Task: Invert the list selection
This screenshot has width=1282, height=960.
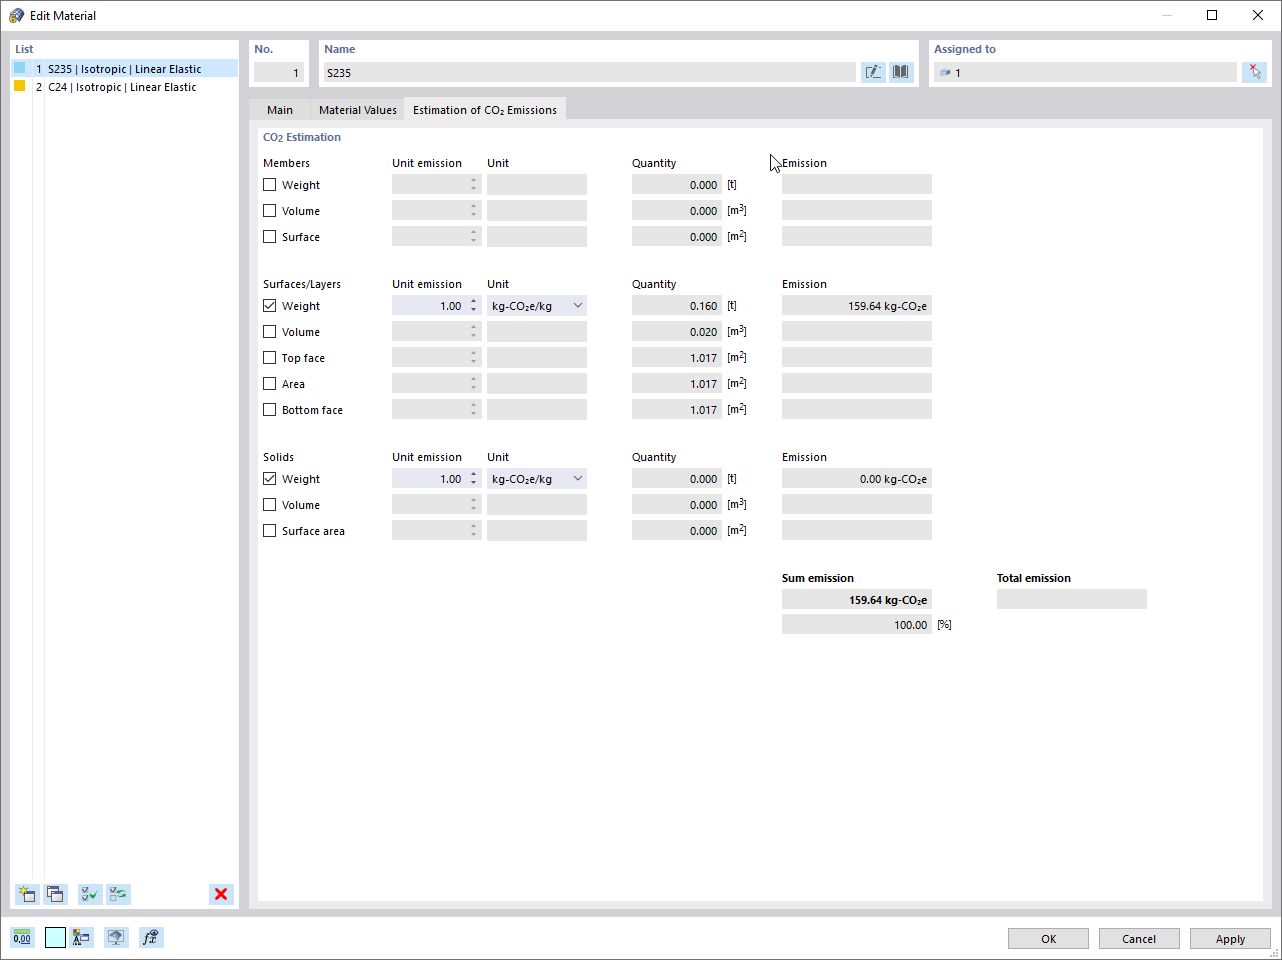Action: click(119, 894)
